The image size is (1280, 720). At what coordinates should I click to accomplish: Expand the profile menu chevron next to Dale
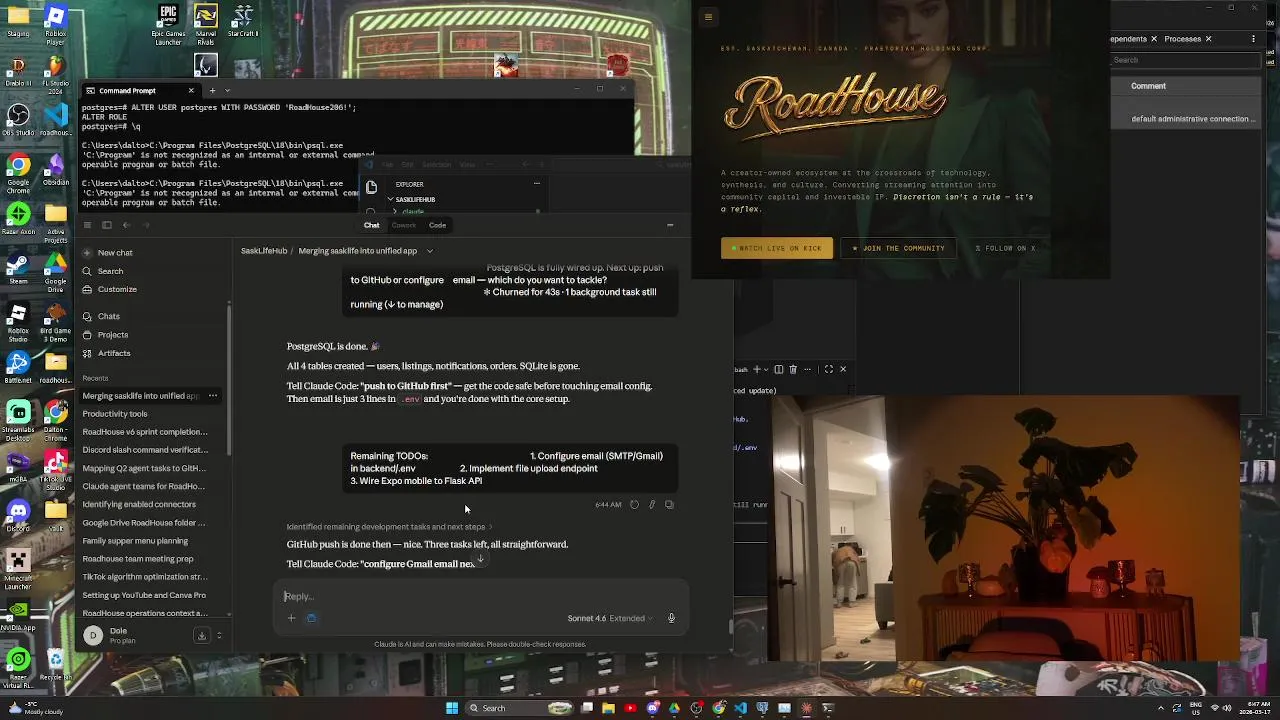click(x=219, y=635)
